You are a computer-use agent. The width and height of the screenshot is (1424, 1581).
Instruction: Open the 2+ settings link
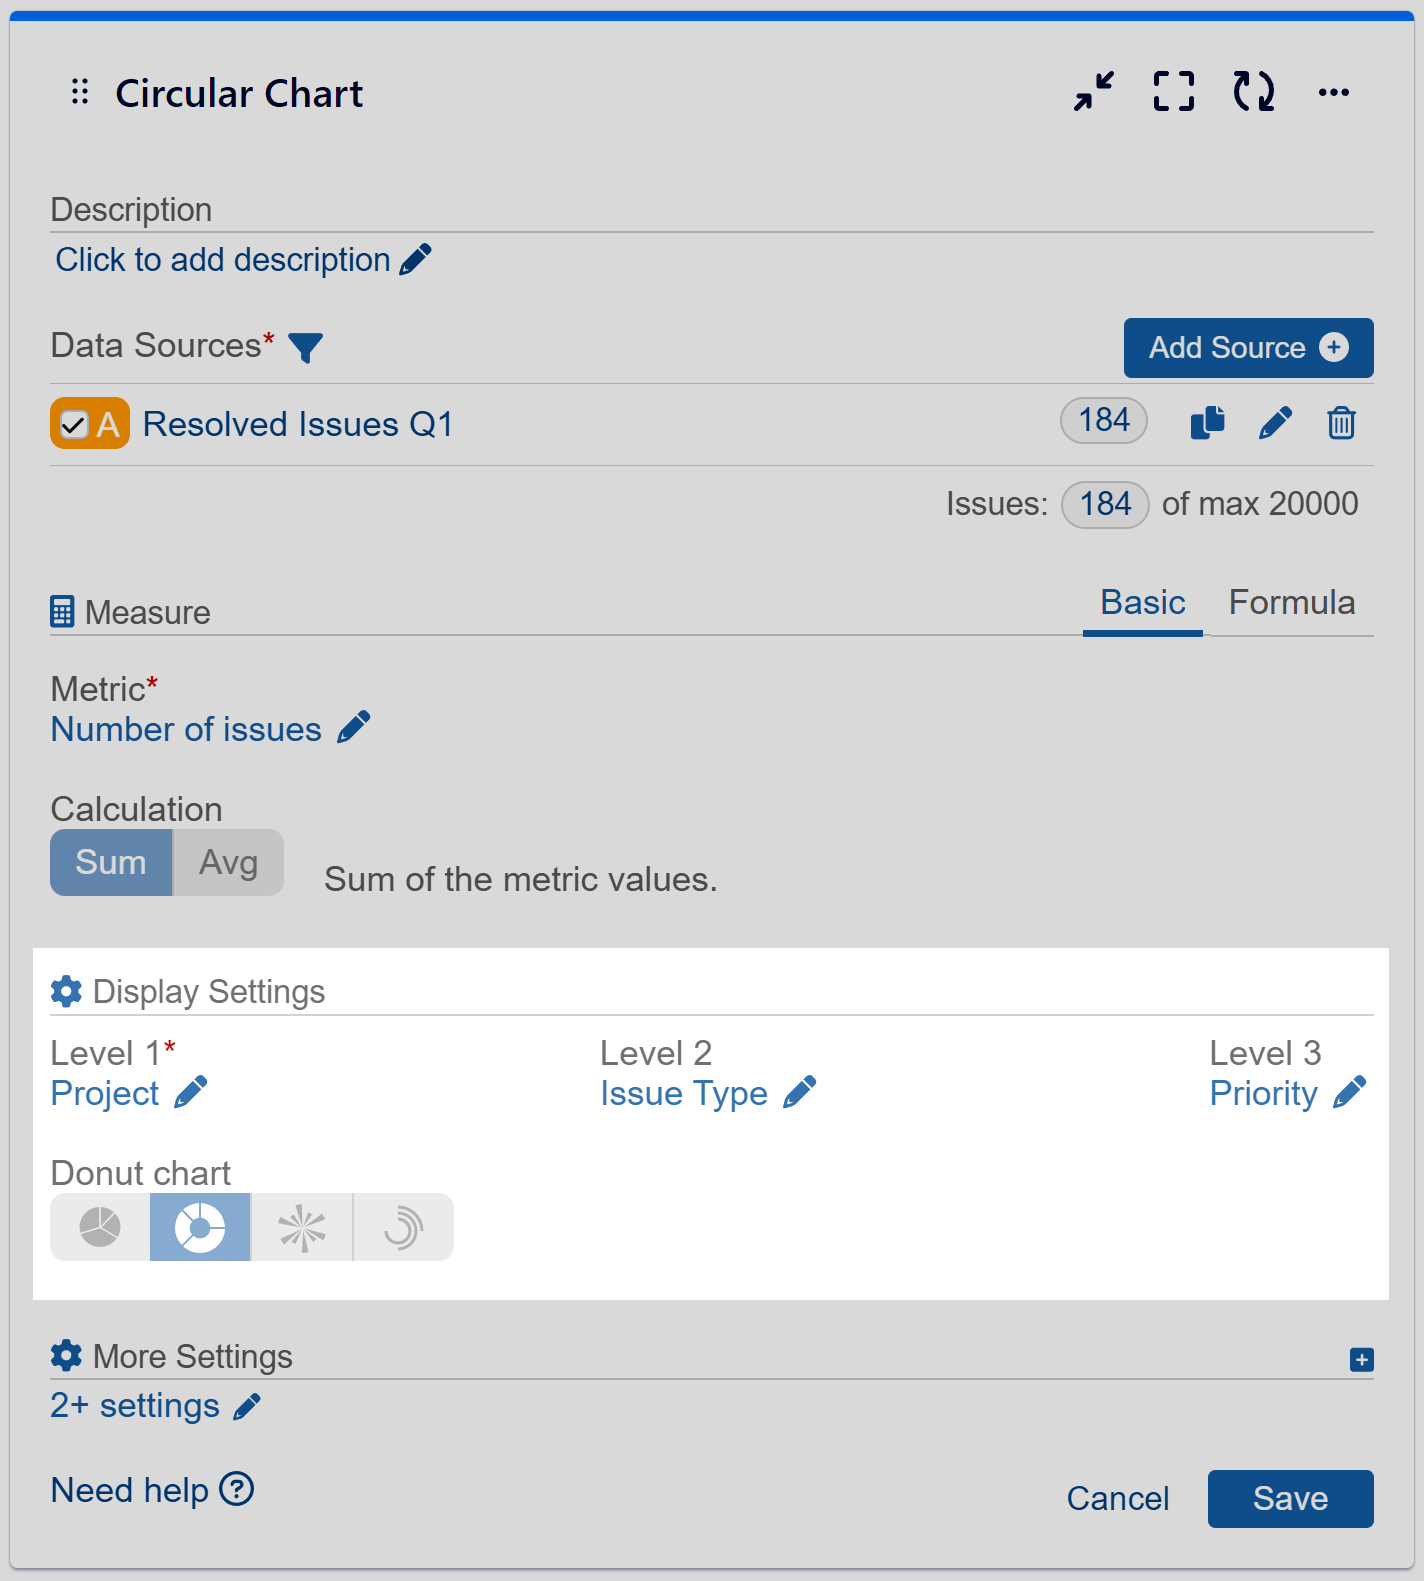click(136, 1406)
